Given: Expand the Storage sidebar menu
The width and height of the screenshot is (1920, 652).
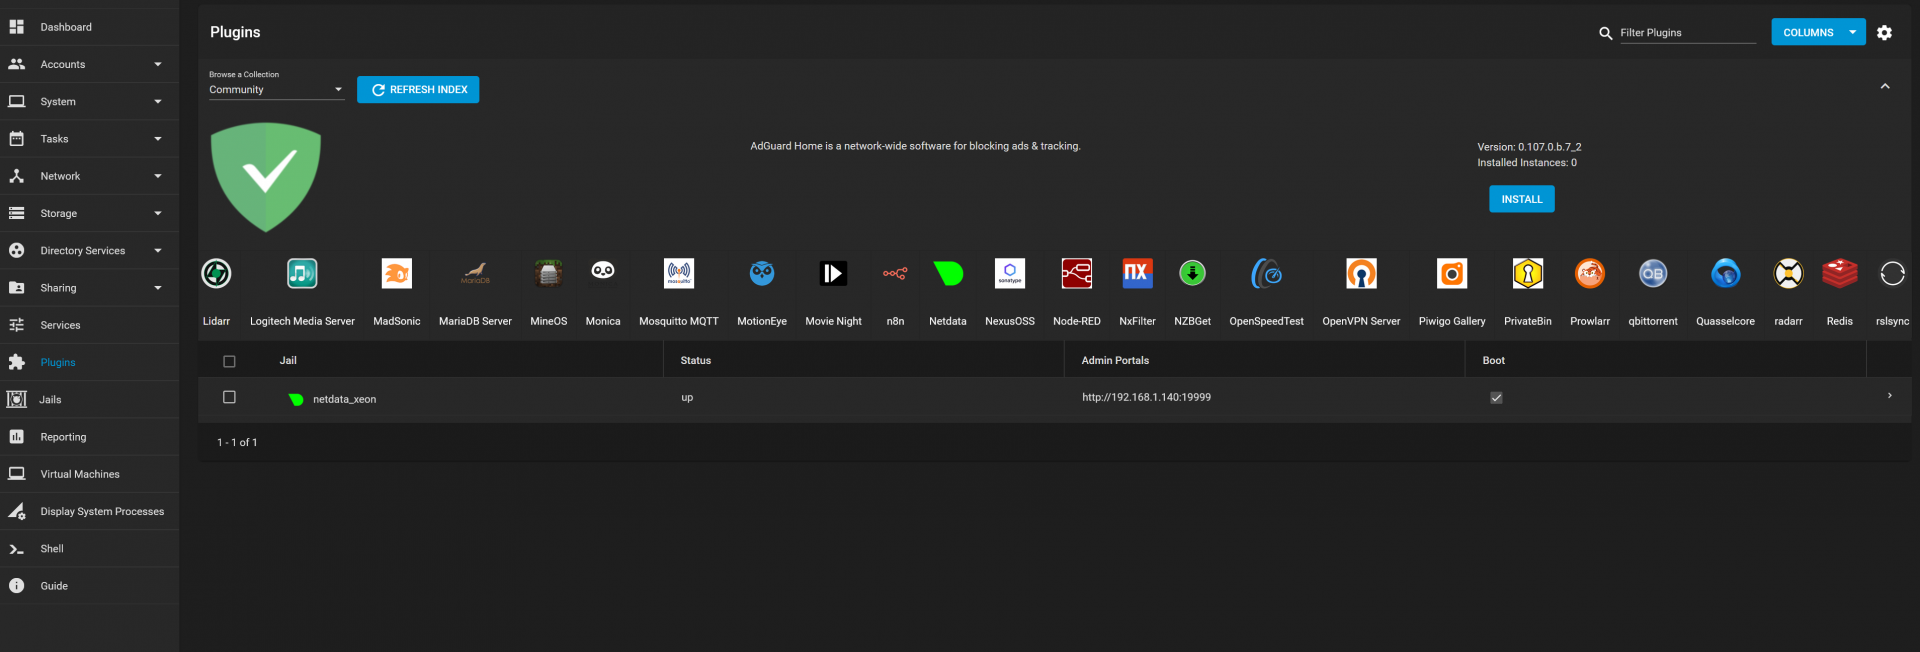Looking at the screenshot, I should pos(89,213).
